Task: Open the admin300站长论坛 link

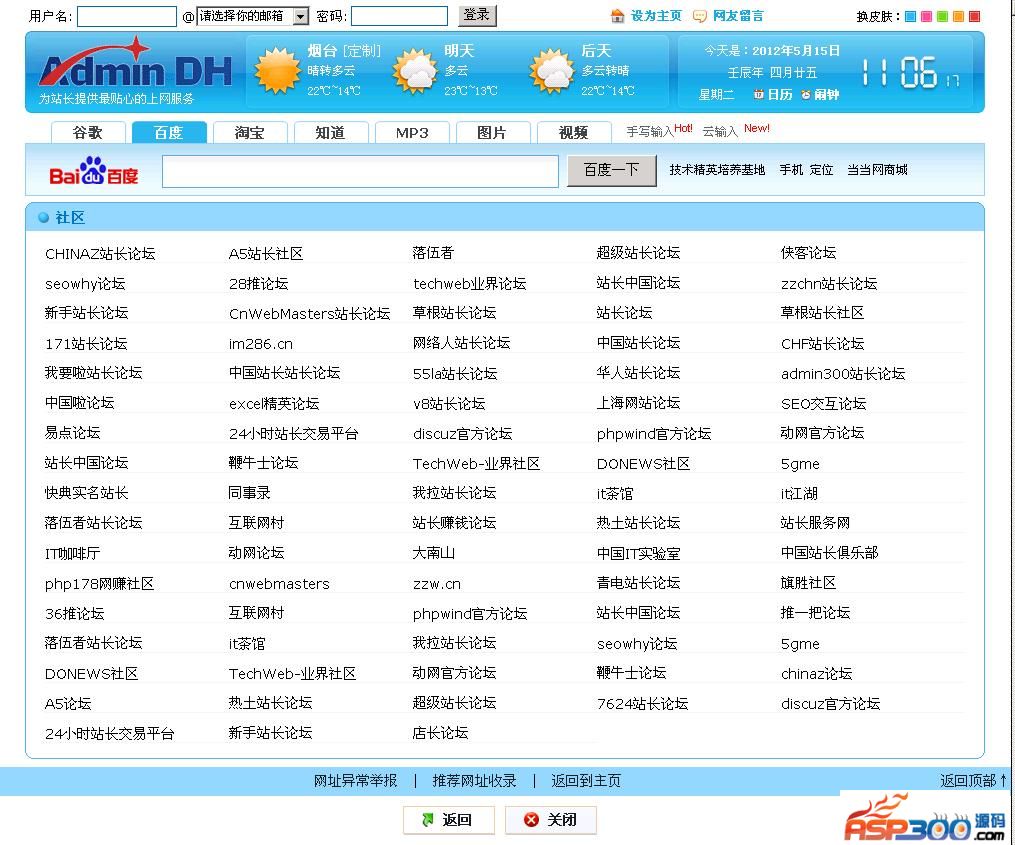Action: click(x=843, y=374)
